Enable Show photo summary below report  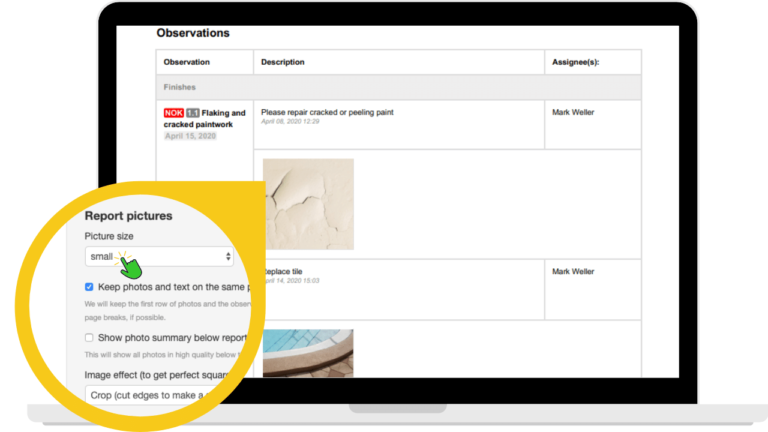(x=89, y=337)
